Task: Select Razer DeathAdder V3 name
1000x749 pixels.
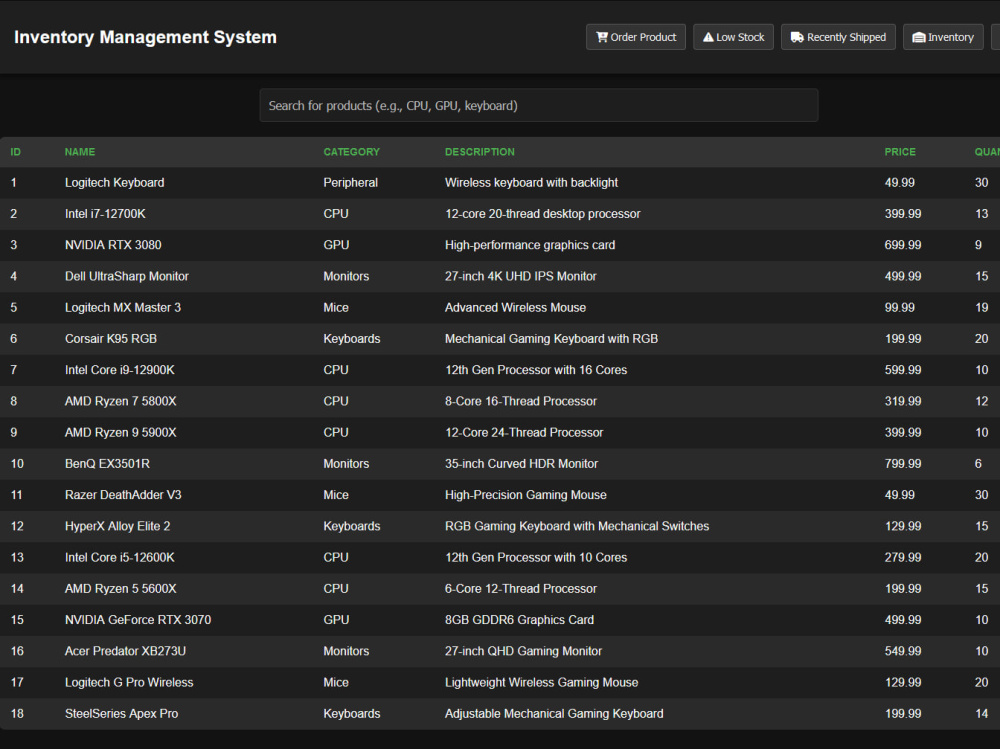Action: pos(123,495)
